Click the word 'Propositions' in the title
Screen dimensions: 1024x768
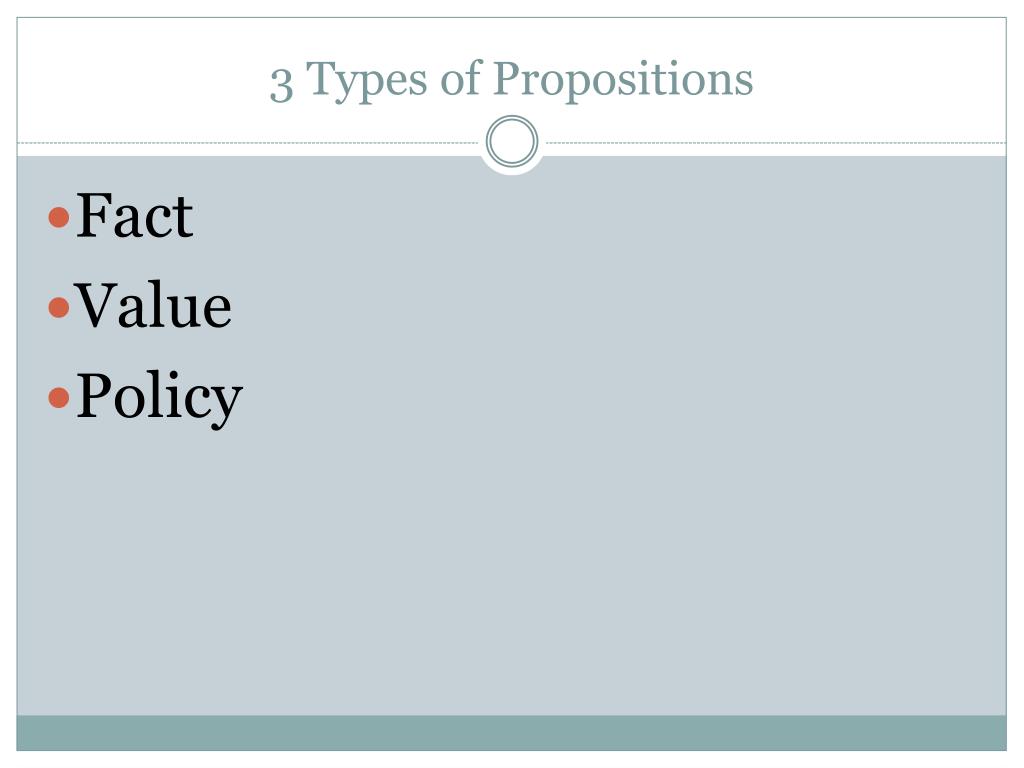point(623,80)
